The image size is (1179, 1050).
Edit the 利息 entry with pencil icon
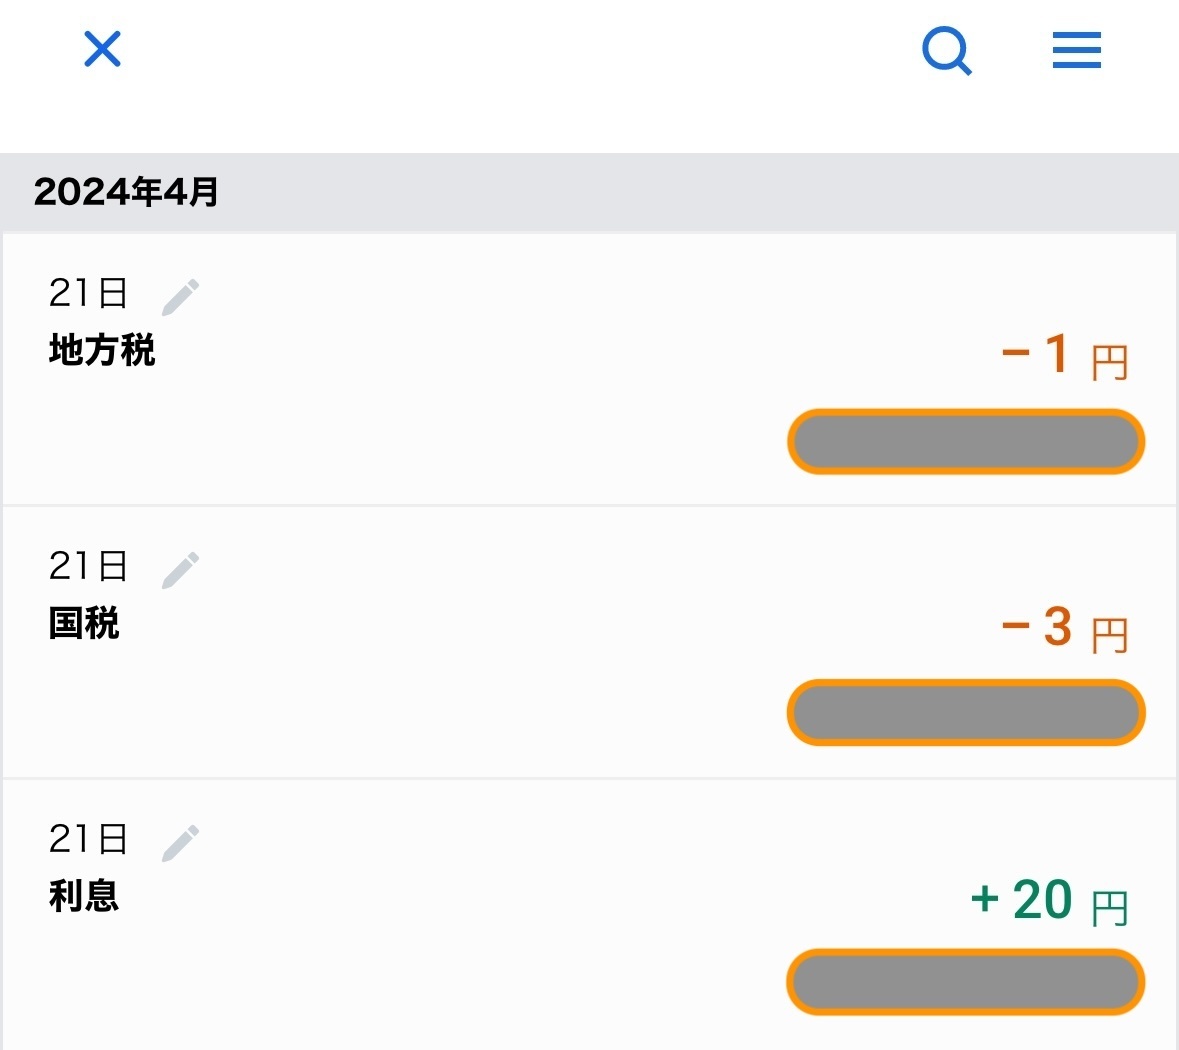coord(180,843)
